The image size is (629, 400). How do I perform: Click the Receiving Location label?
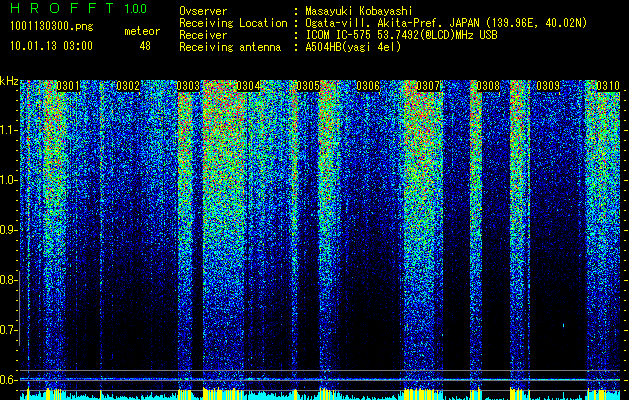(233, 23)
